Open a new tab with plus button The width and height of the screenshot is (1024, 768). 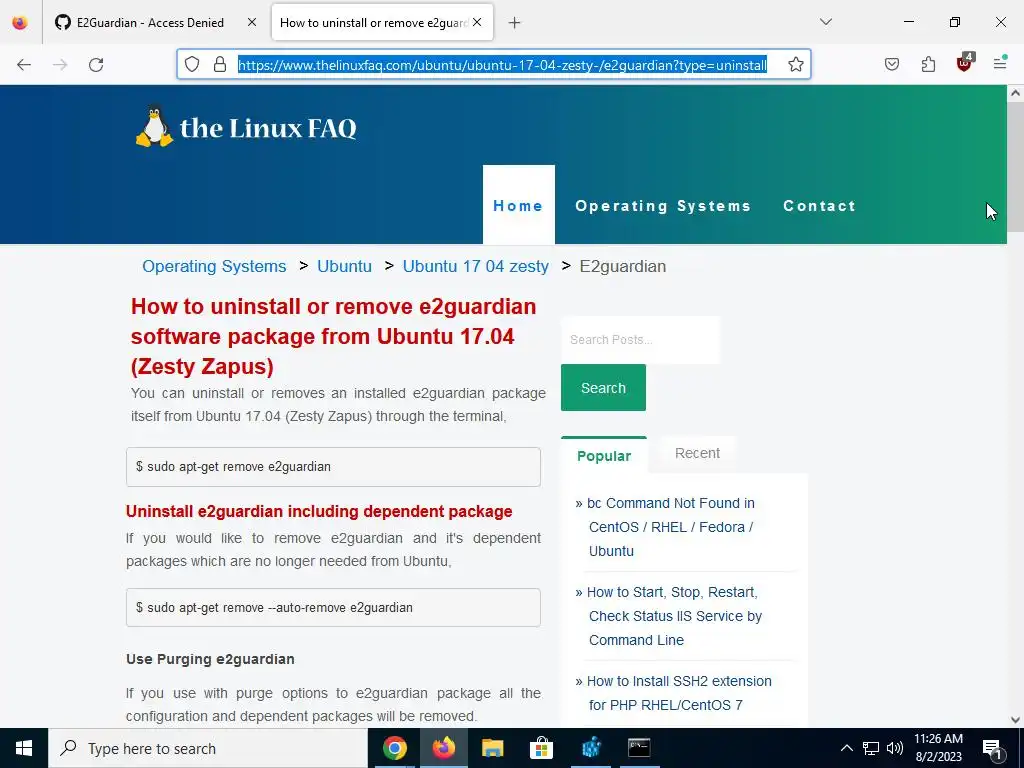[515, 23]
